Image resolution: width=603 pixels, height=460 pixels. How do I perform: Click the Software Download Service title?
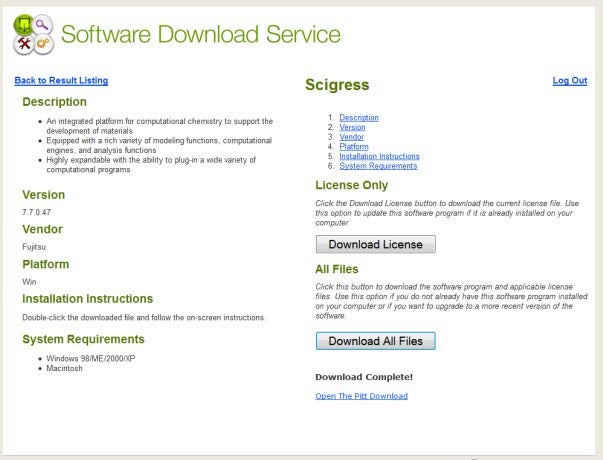click(201, 34)
